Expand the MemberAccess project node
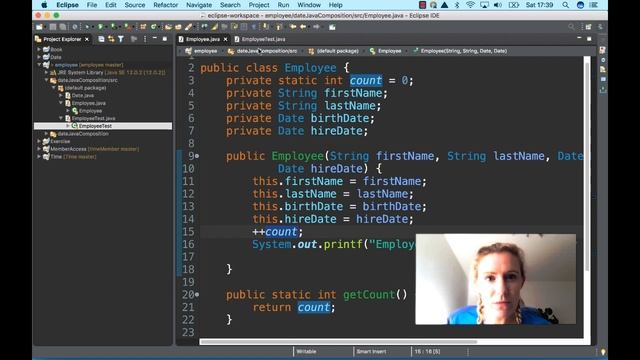This screenshot has width=640, height=360. [x=39, y=149]
